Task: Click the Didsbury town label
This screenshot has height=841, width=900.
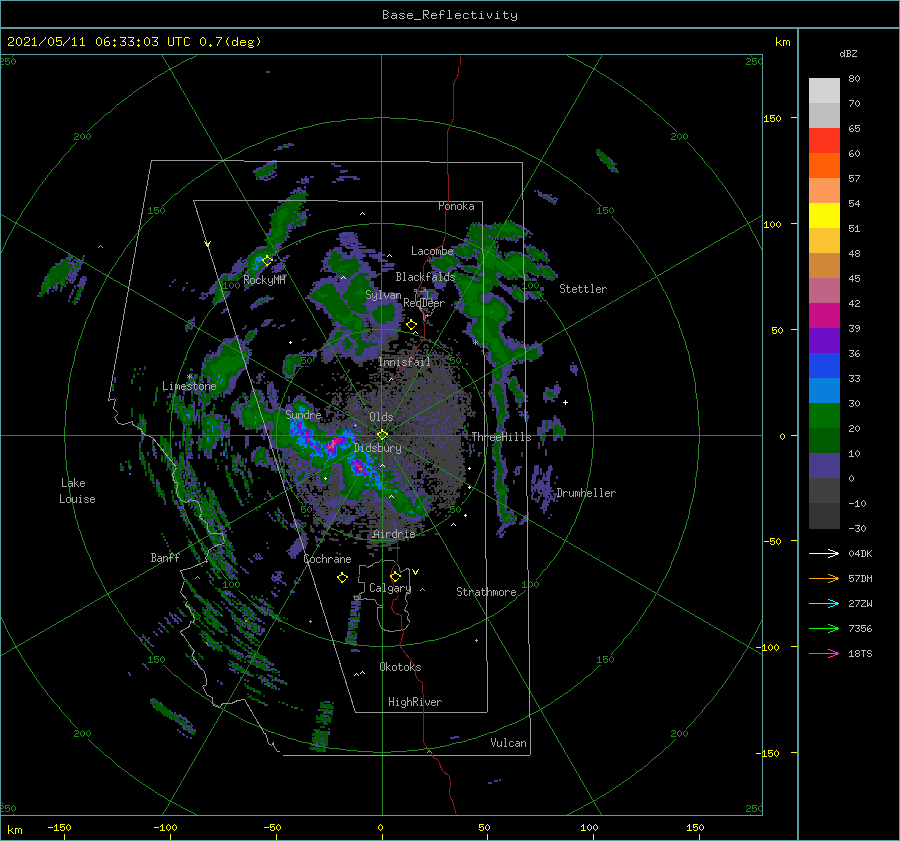Action: [377, 448]
